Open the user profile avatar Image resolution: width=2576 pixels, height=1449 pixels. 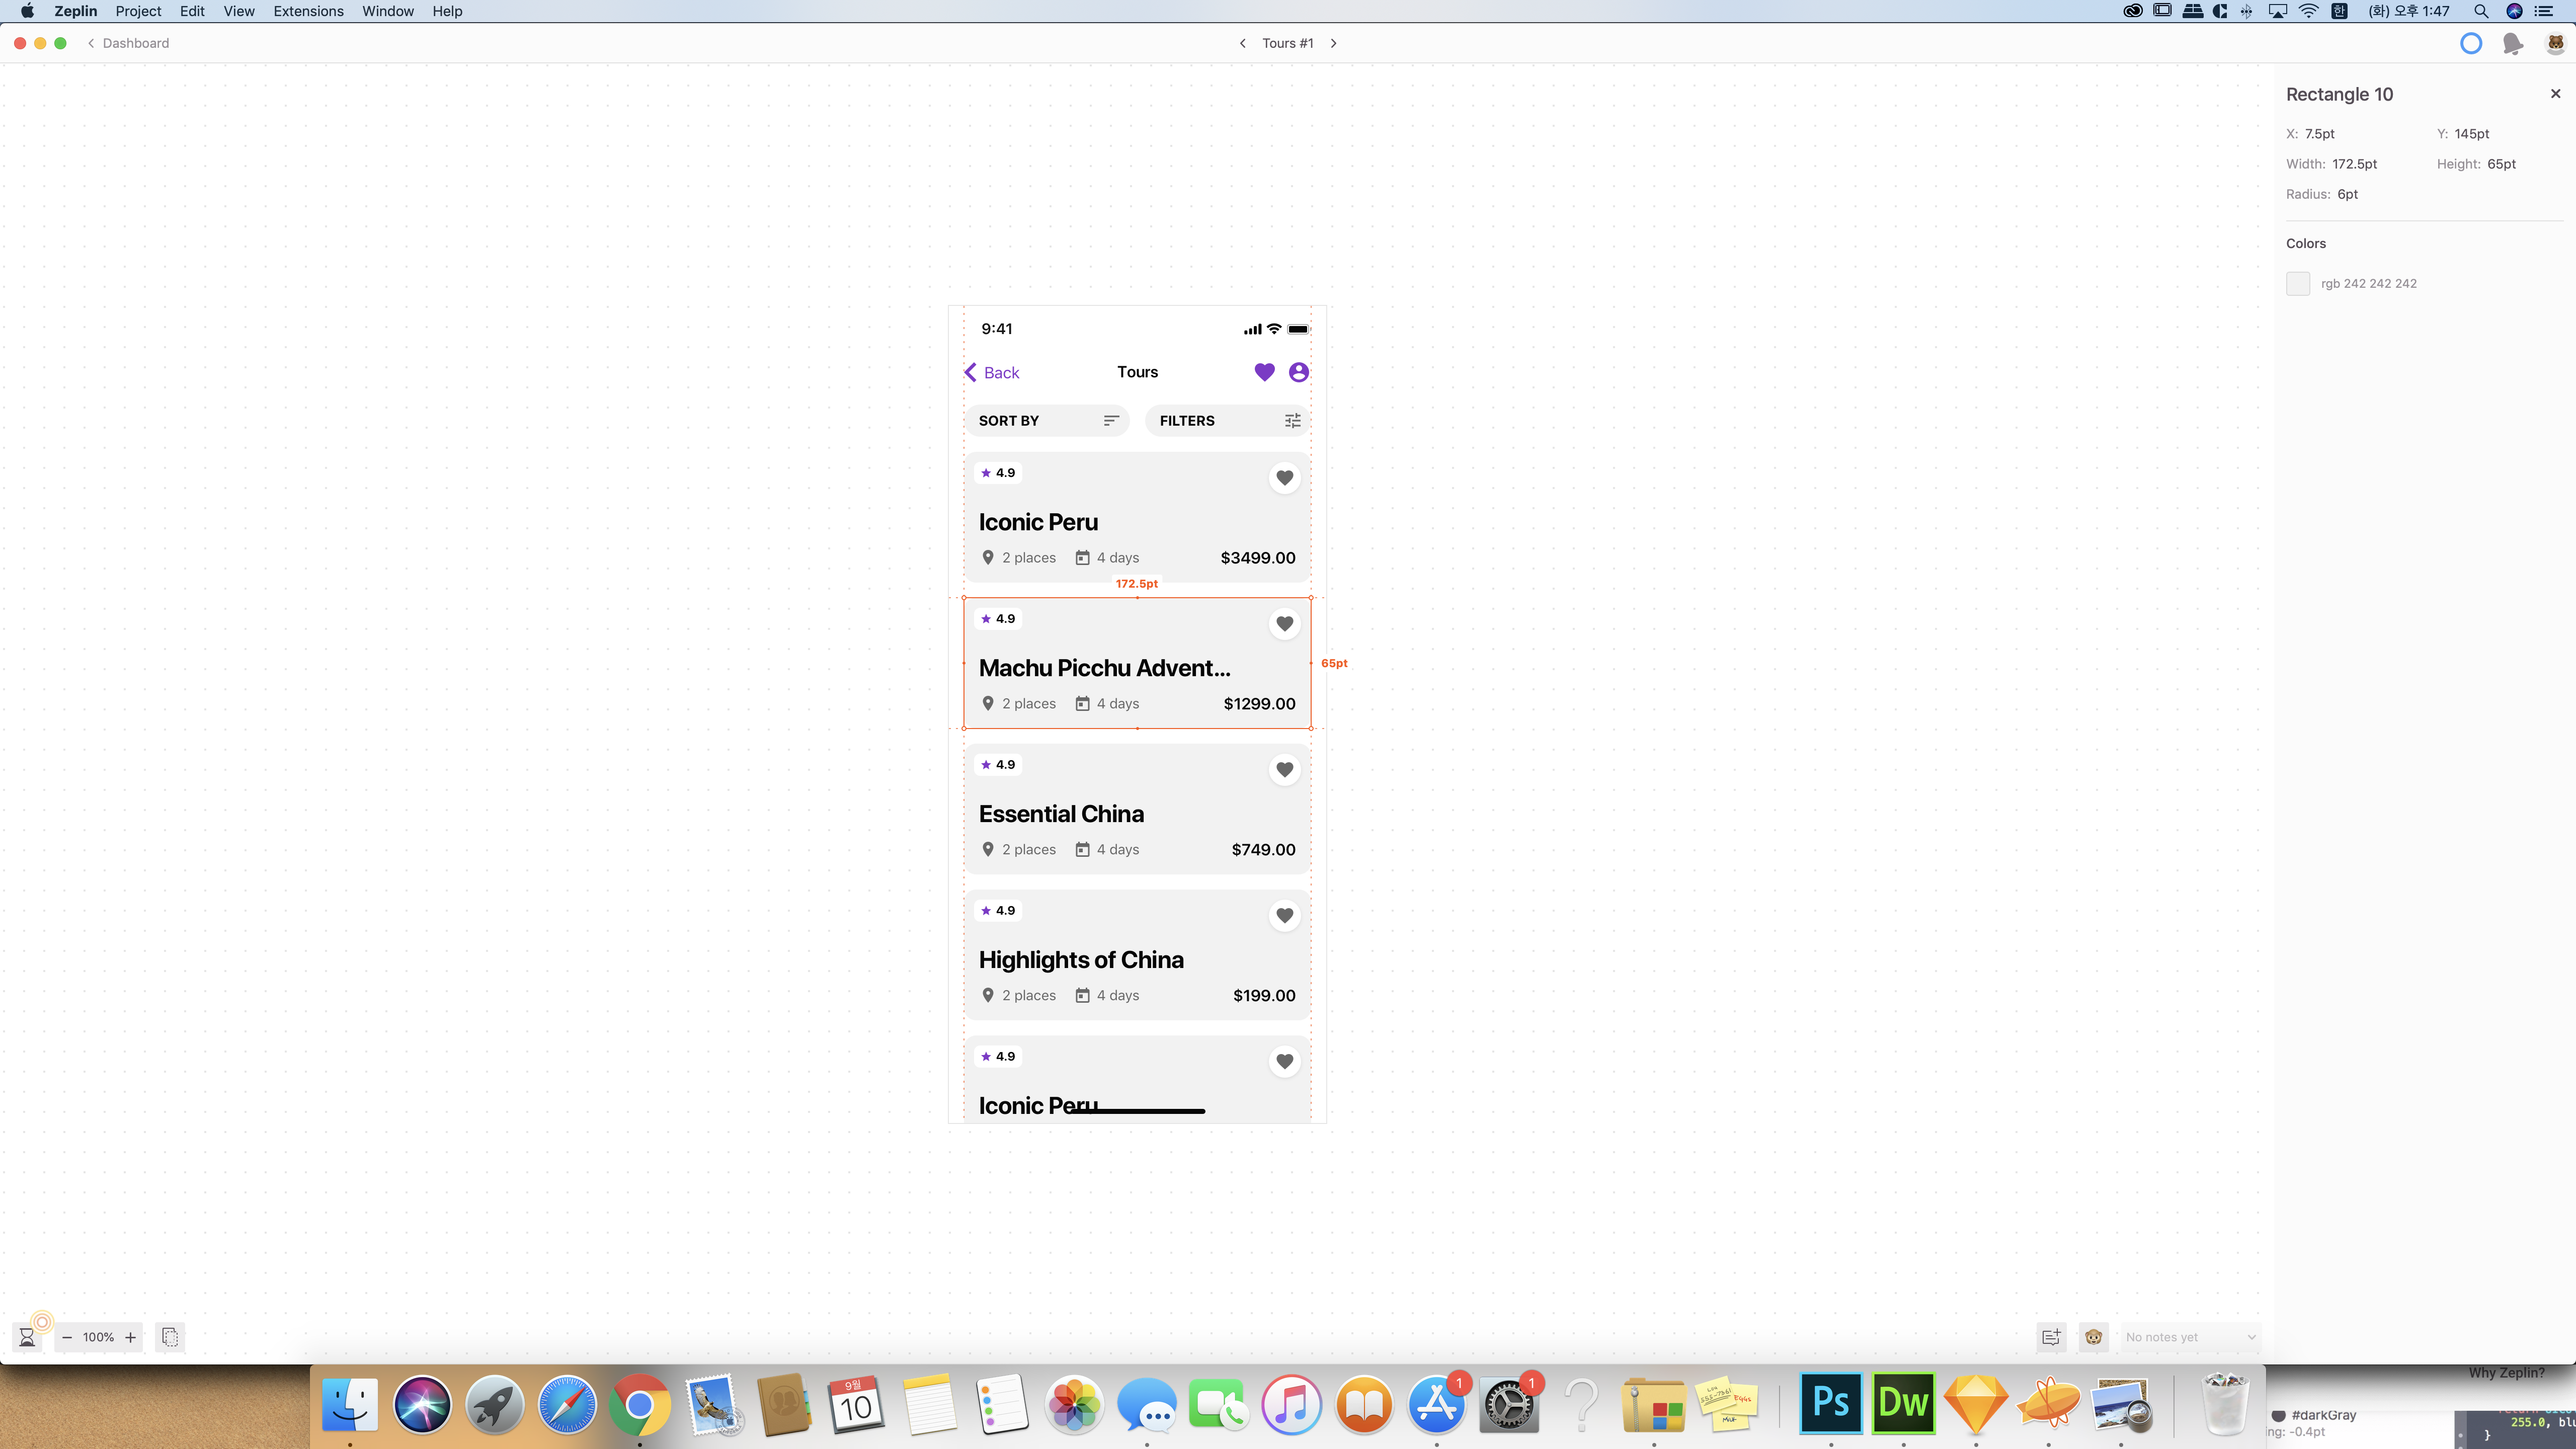click(2555, 43)
